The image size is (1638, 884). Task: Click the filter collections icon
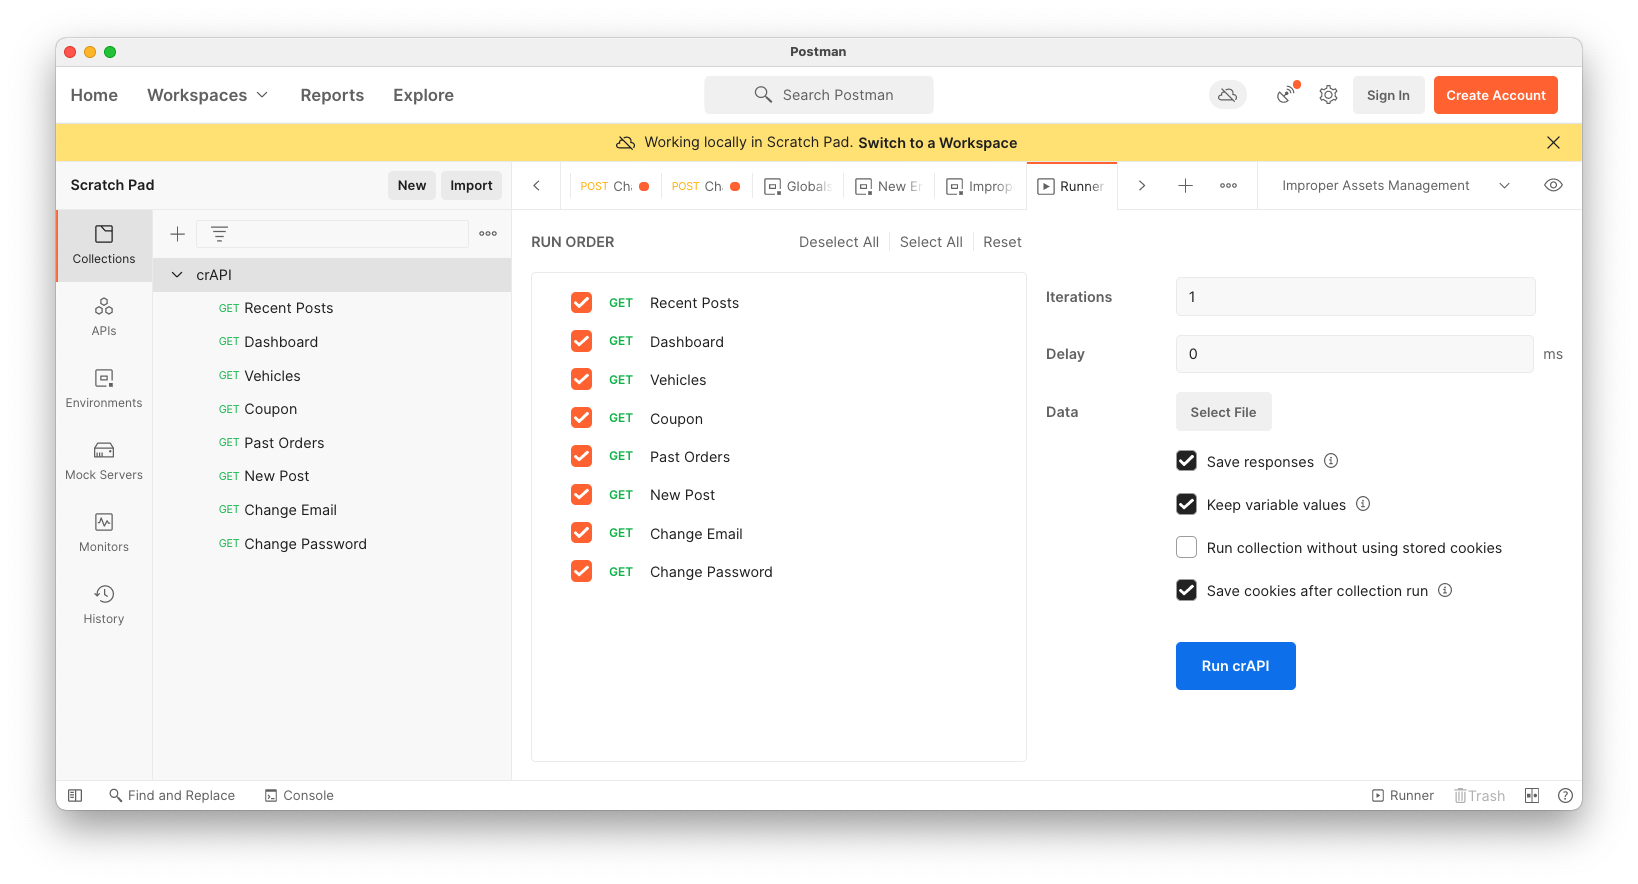tap(219, 234)
